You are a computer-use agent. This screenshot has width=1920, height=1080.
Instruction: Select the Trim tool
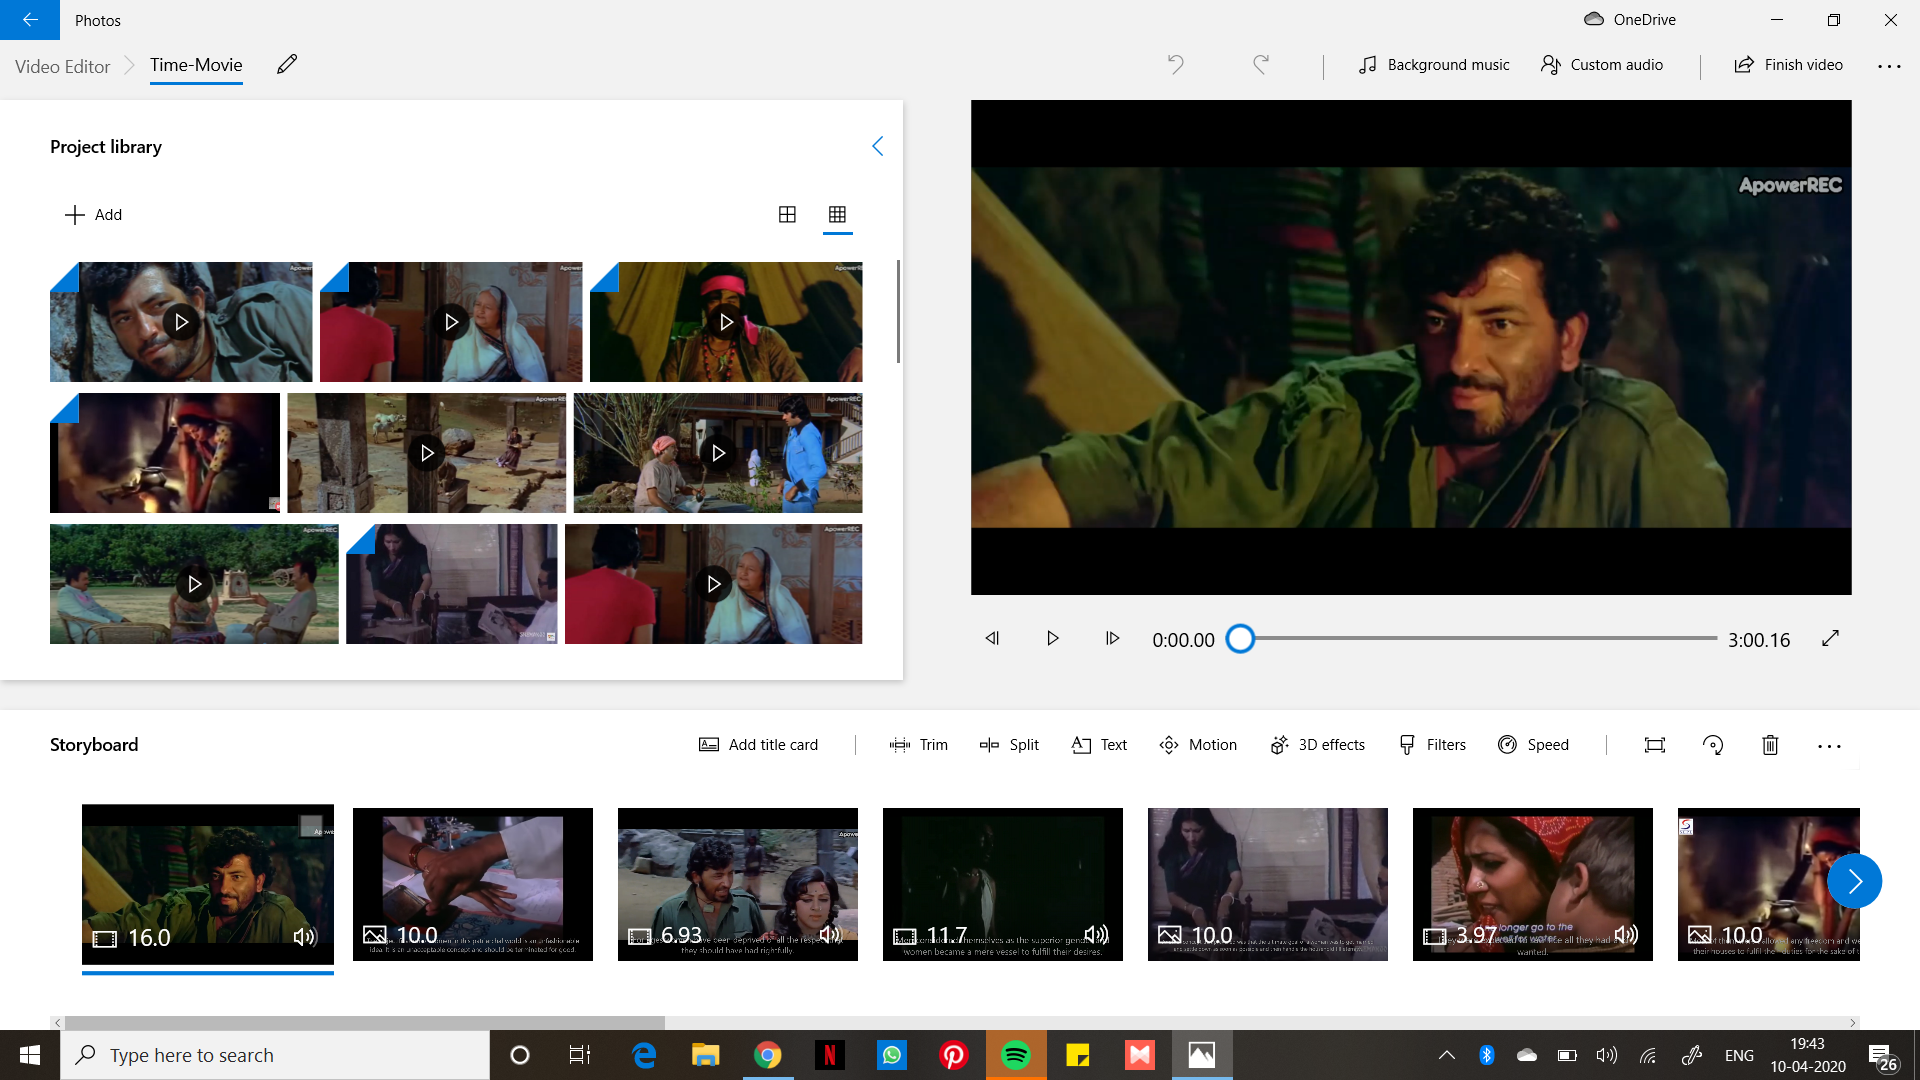(918, 744)
